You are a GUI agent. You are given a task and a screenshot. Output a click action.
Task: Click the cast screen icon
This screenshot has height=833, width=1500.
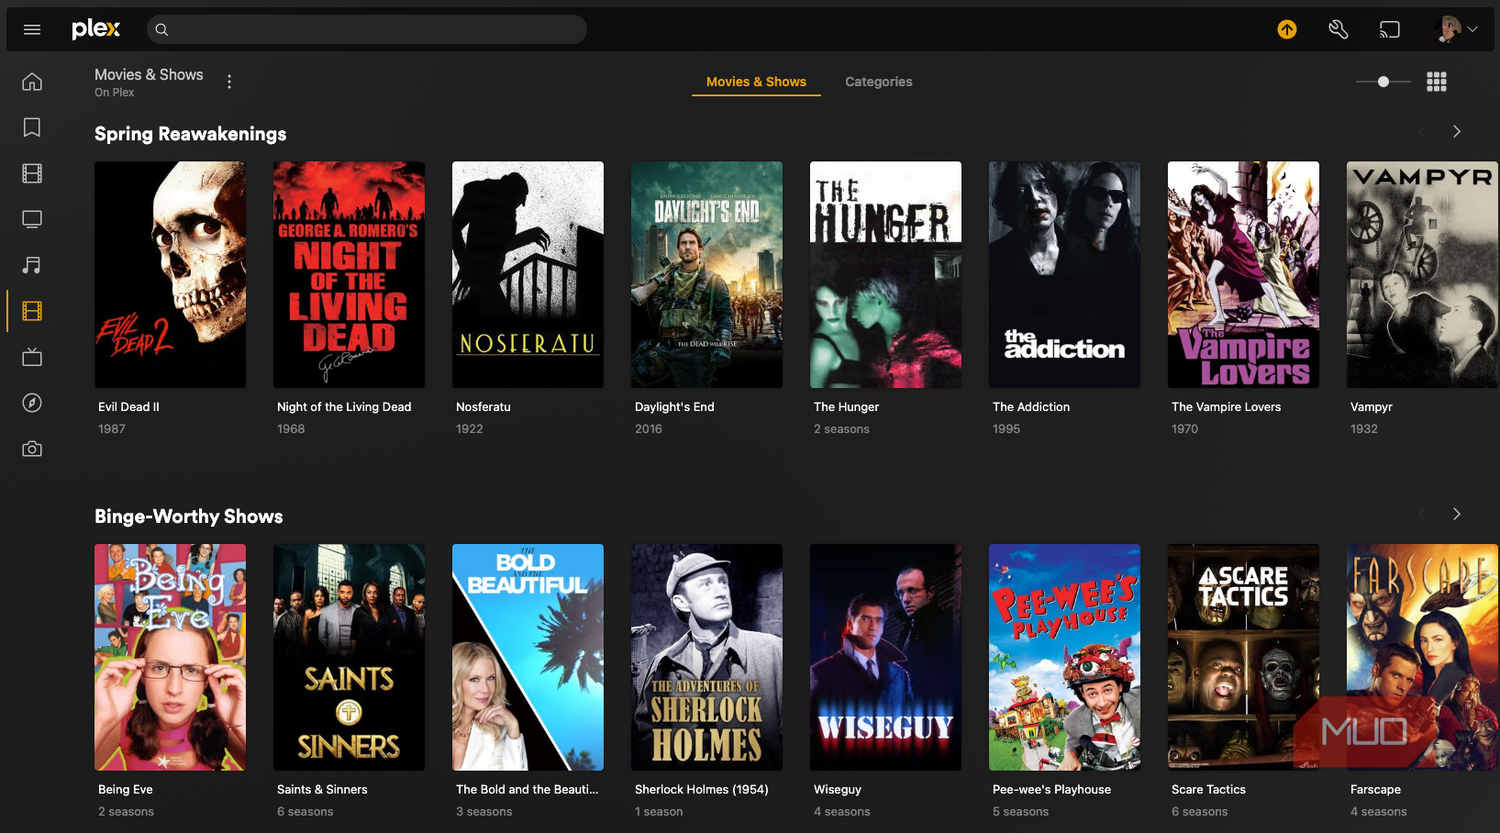pyautogui.click(x=1390, y=30)
